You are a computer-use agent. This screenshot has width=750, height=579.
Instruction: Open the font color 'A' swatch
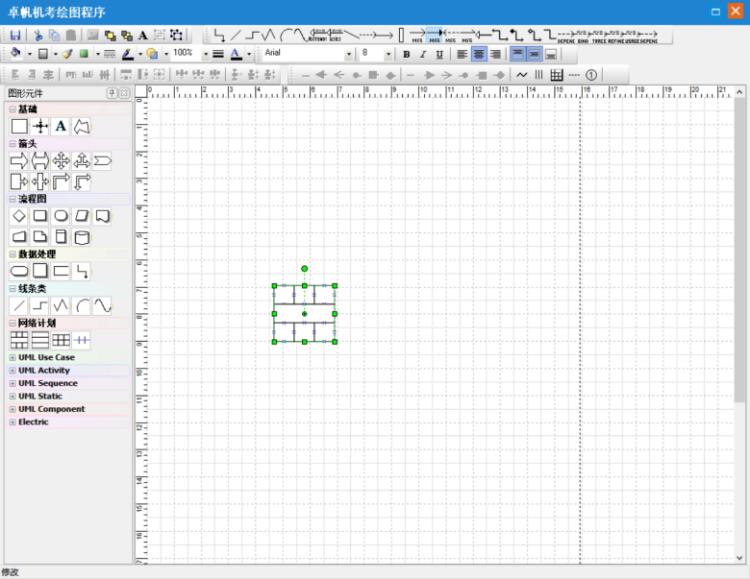235,54
